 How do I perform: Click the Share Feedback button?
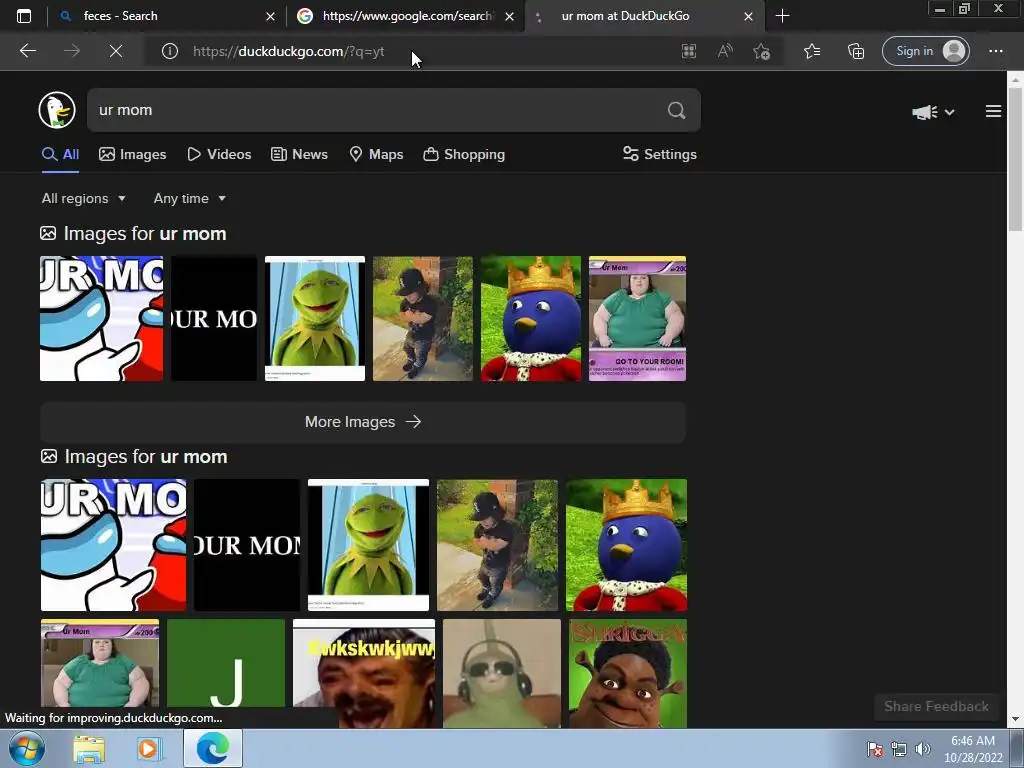[x=936, y=707]
